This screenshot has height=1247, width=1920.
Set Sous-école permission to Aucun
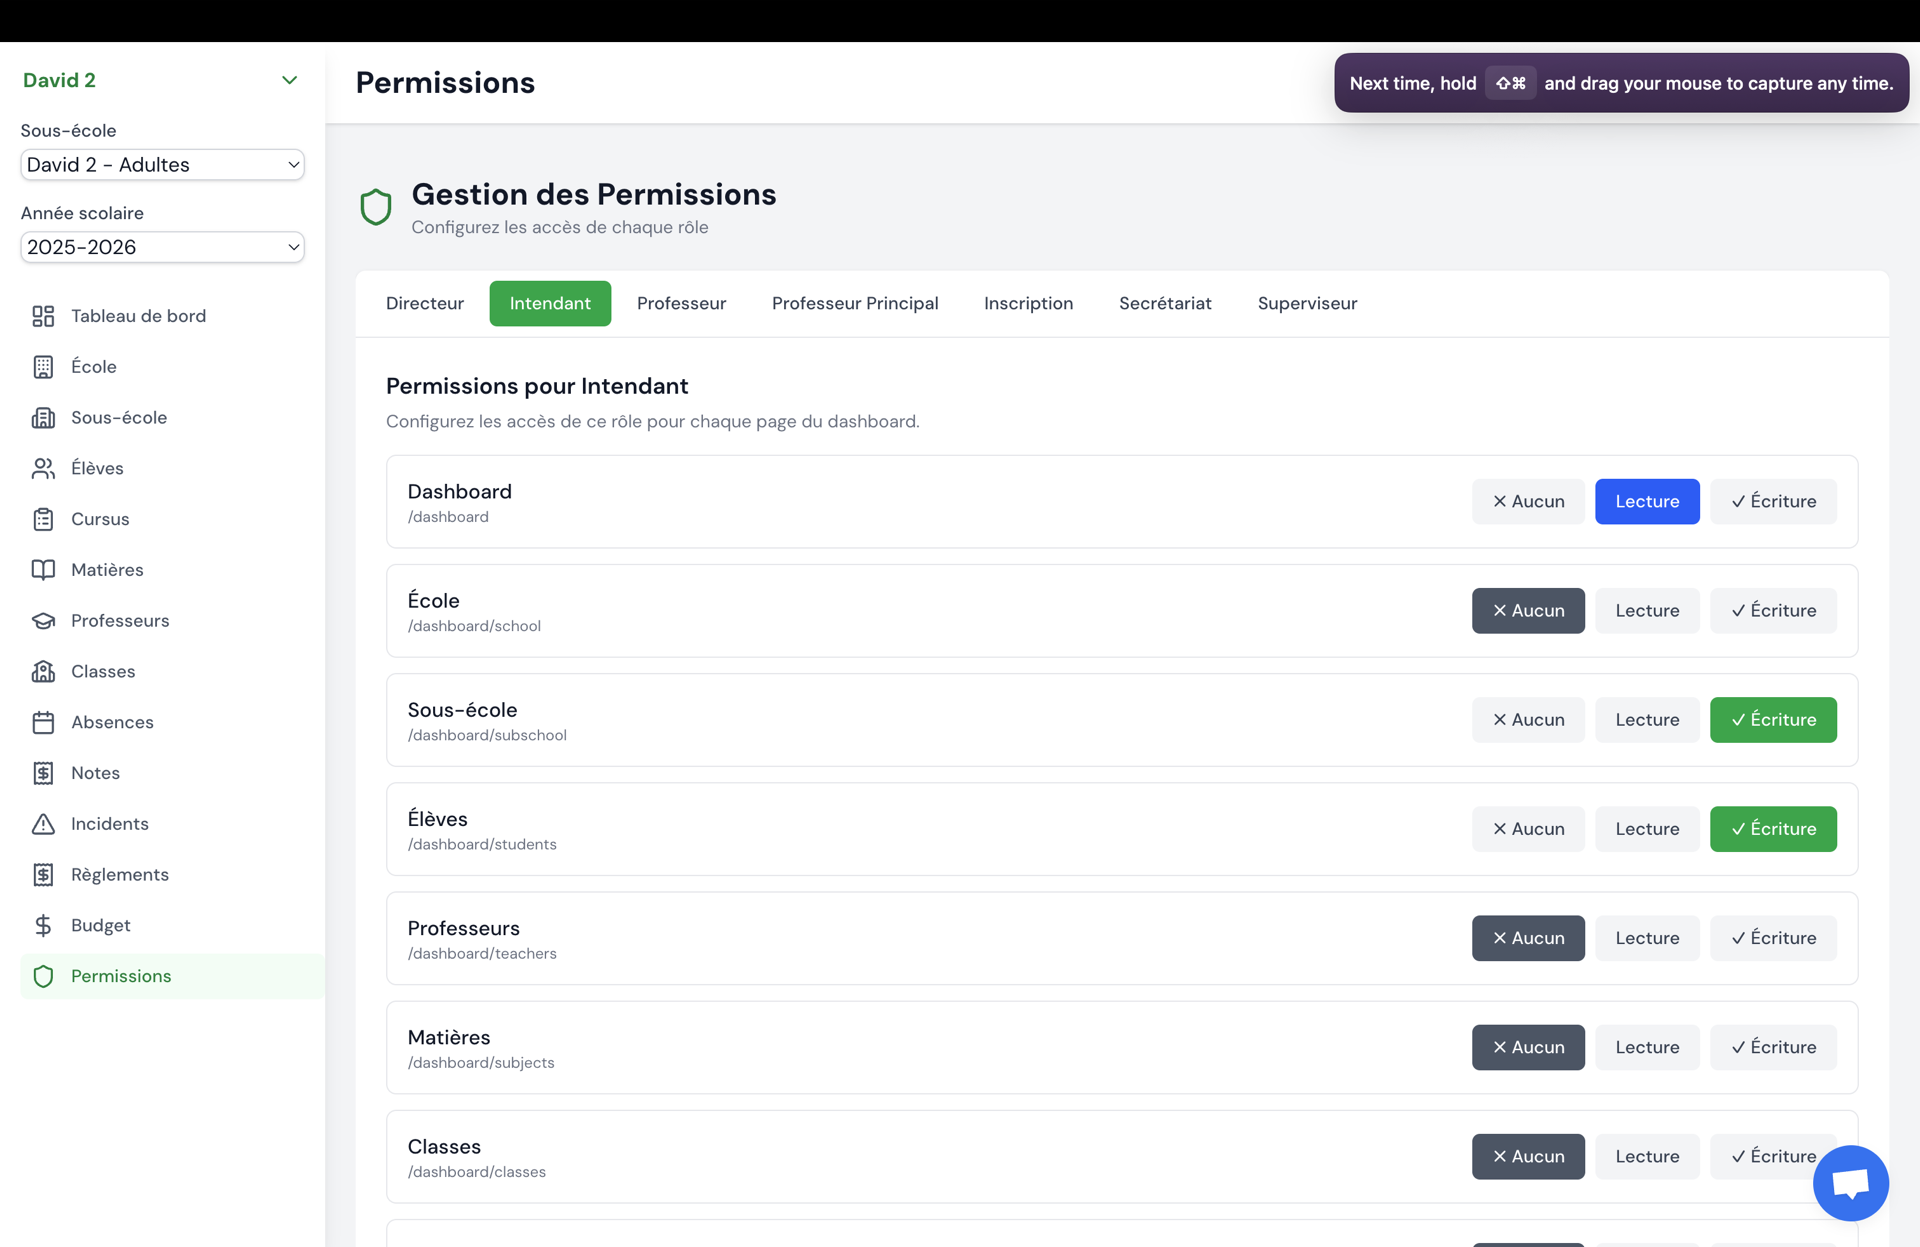1528,720
